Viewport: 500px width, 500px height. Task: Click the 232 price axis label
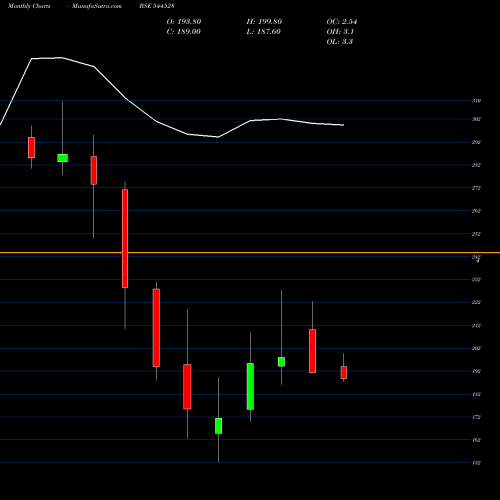coord(476,280)
